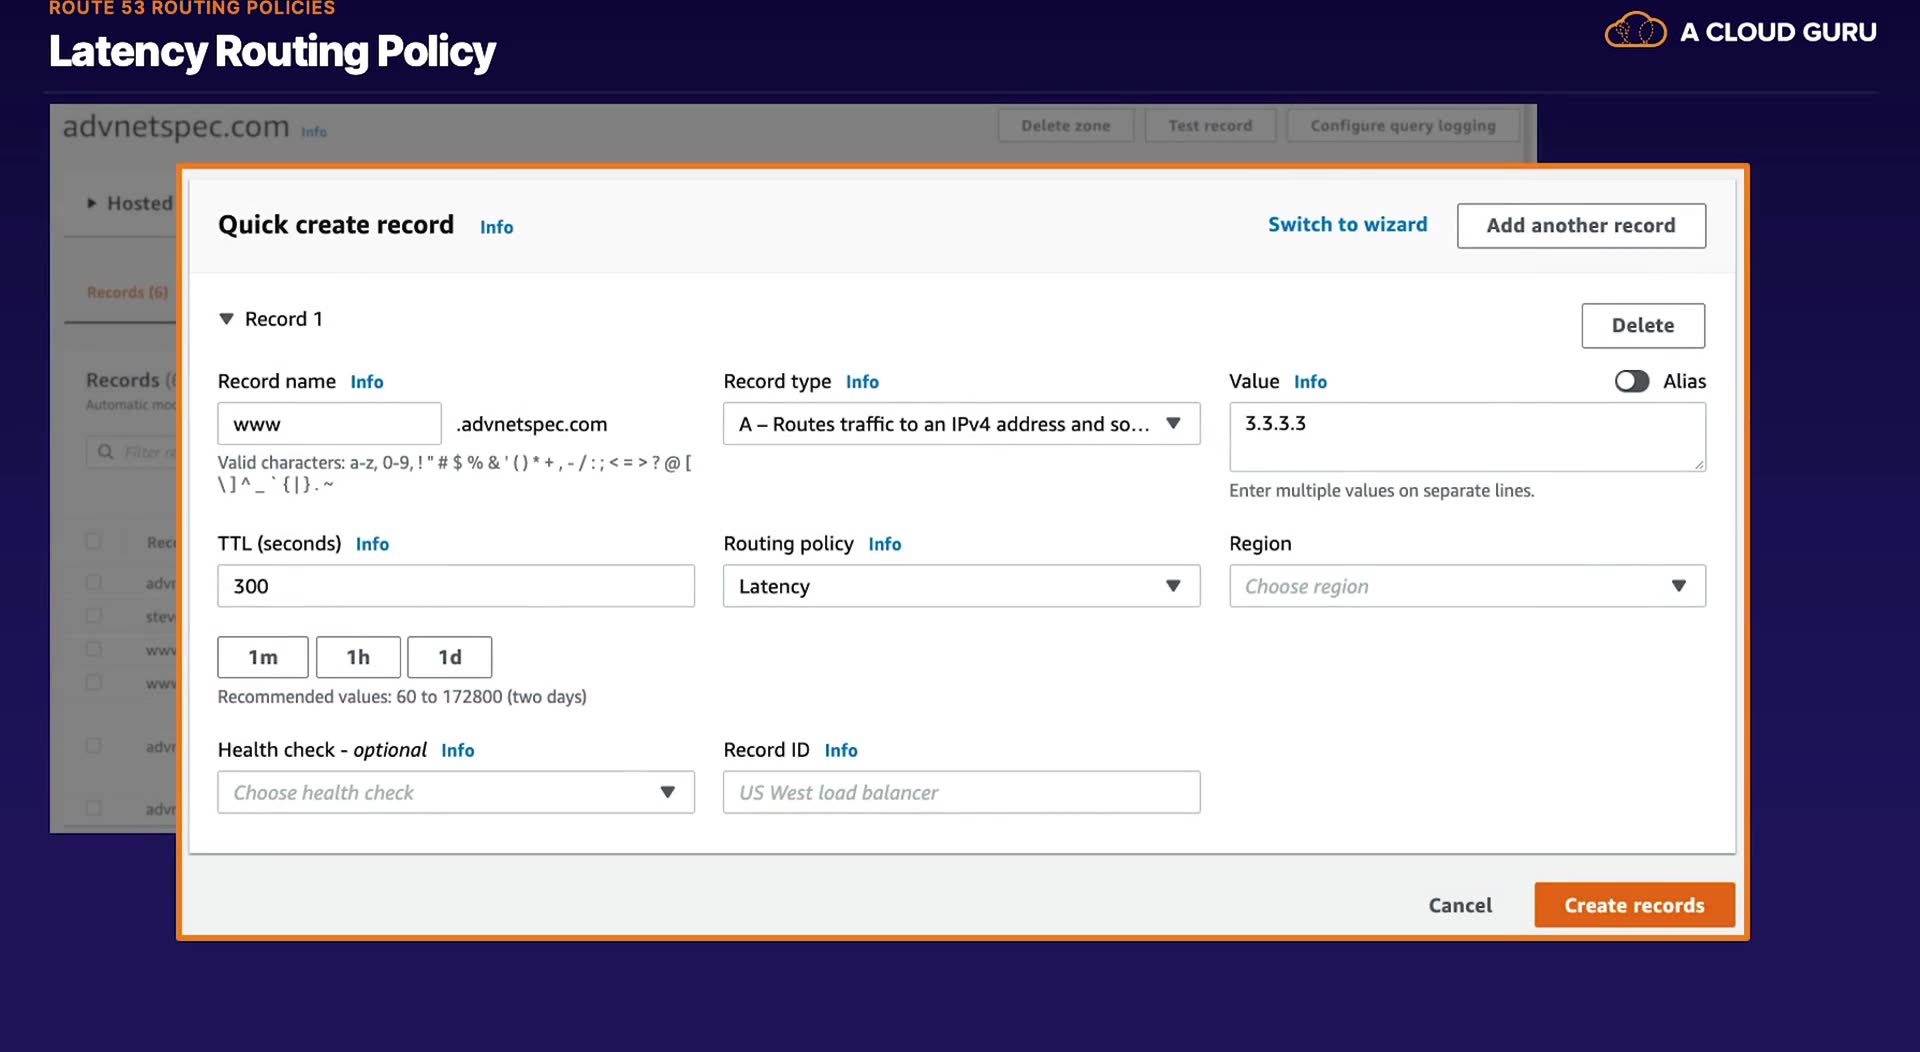Click Info link beside advnetspec.com title
Screen dimensions: 1920x1052
pyautogui.click(x=314, y=131)
